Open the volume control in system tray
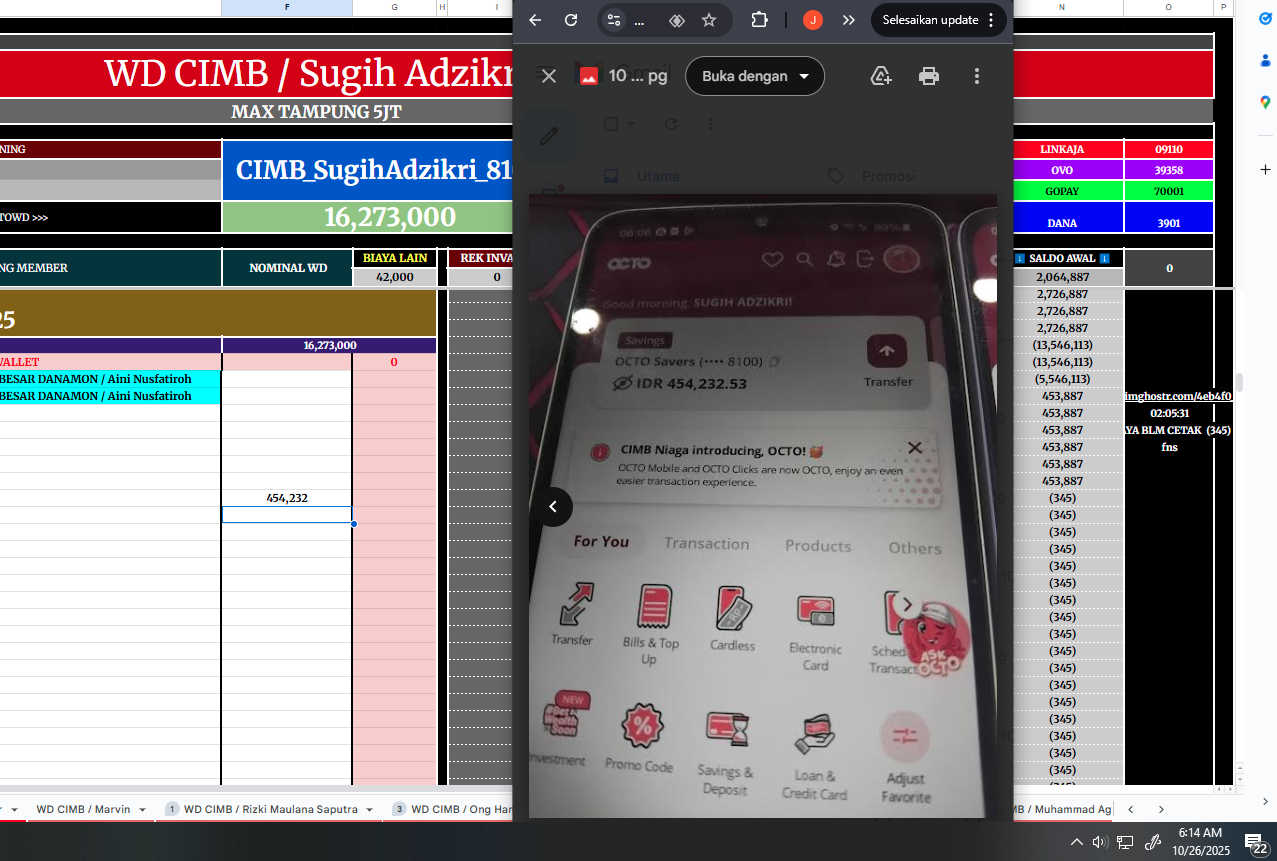The width and height of the screenshot is (1277, 861). [1099, 842]
